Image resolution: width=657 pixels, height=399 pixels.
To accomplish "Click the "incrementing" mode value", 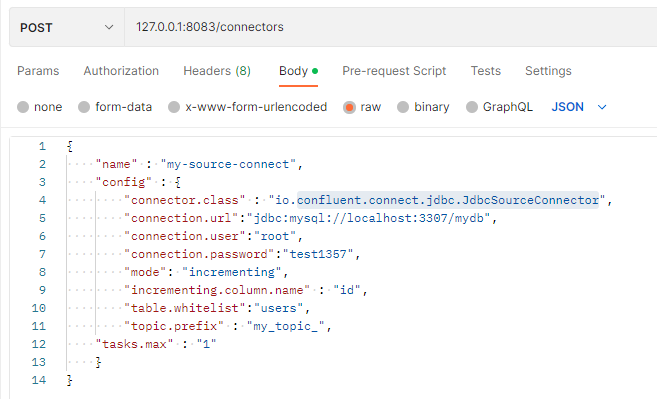I will pyautogui.click(x=232, y=272).
